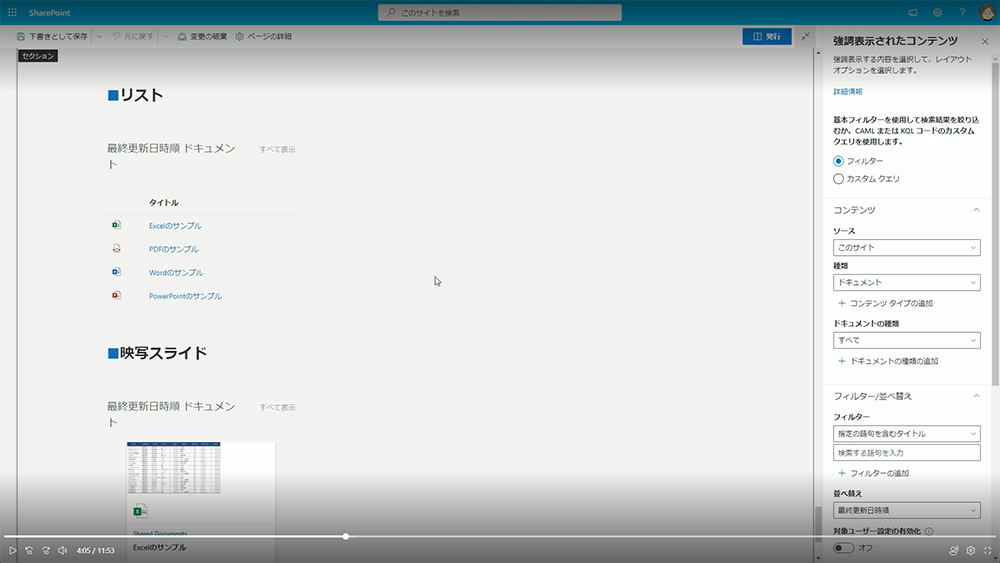Click the PowerPoint file icon in list
1000x563 pixels.
[116, 295]
